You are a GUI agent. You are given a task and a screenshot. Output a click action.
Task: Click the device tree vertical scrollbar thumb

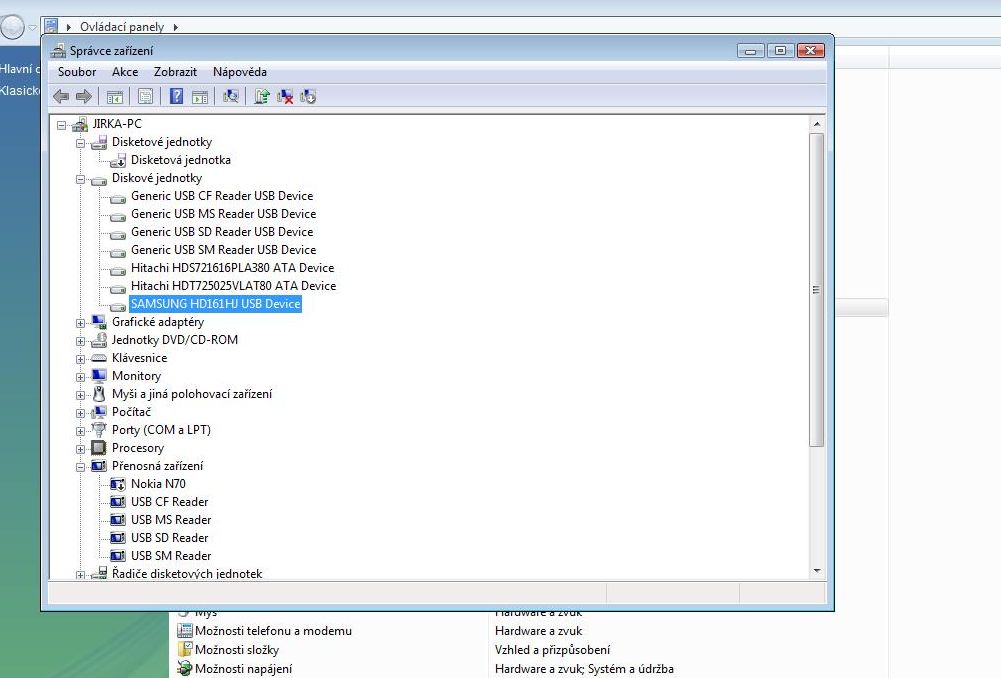tap(817, 290)
